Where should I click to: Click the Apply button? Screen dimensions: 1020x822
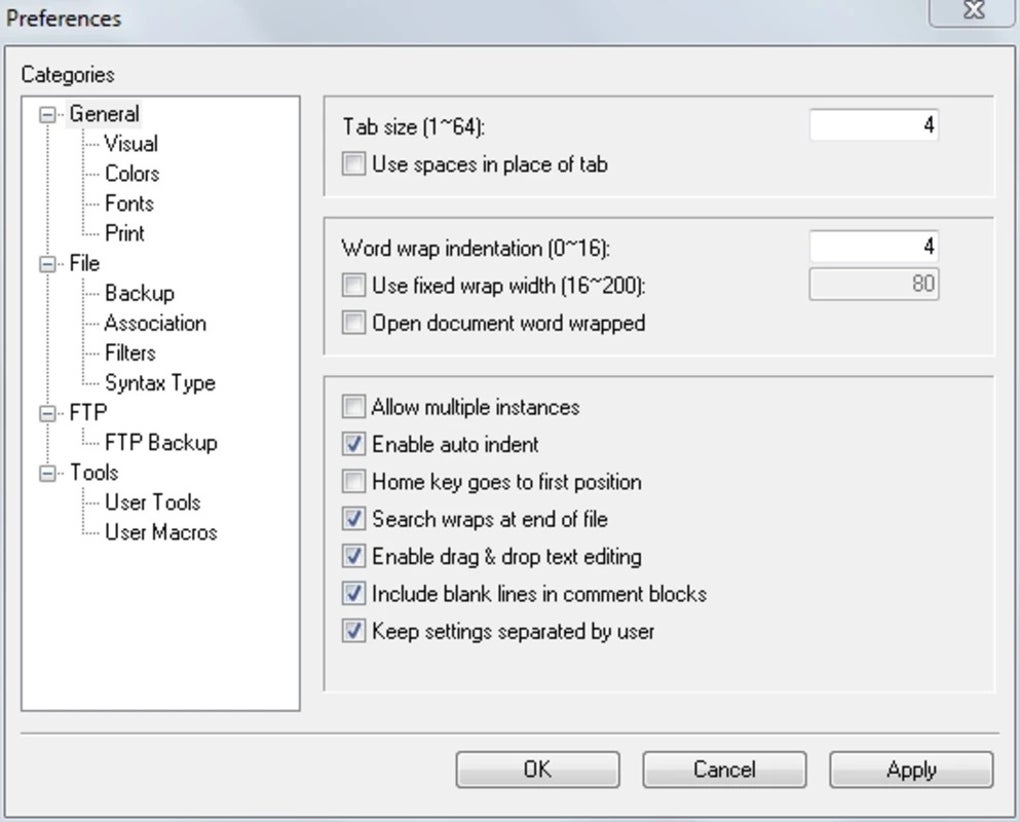(x=911, y=770)
